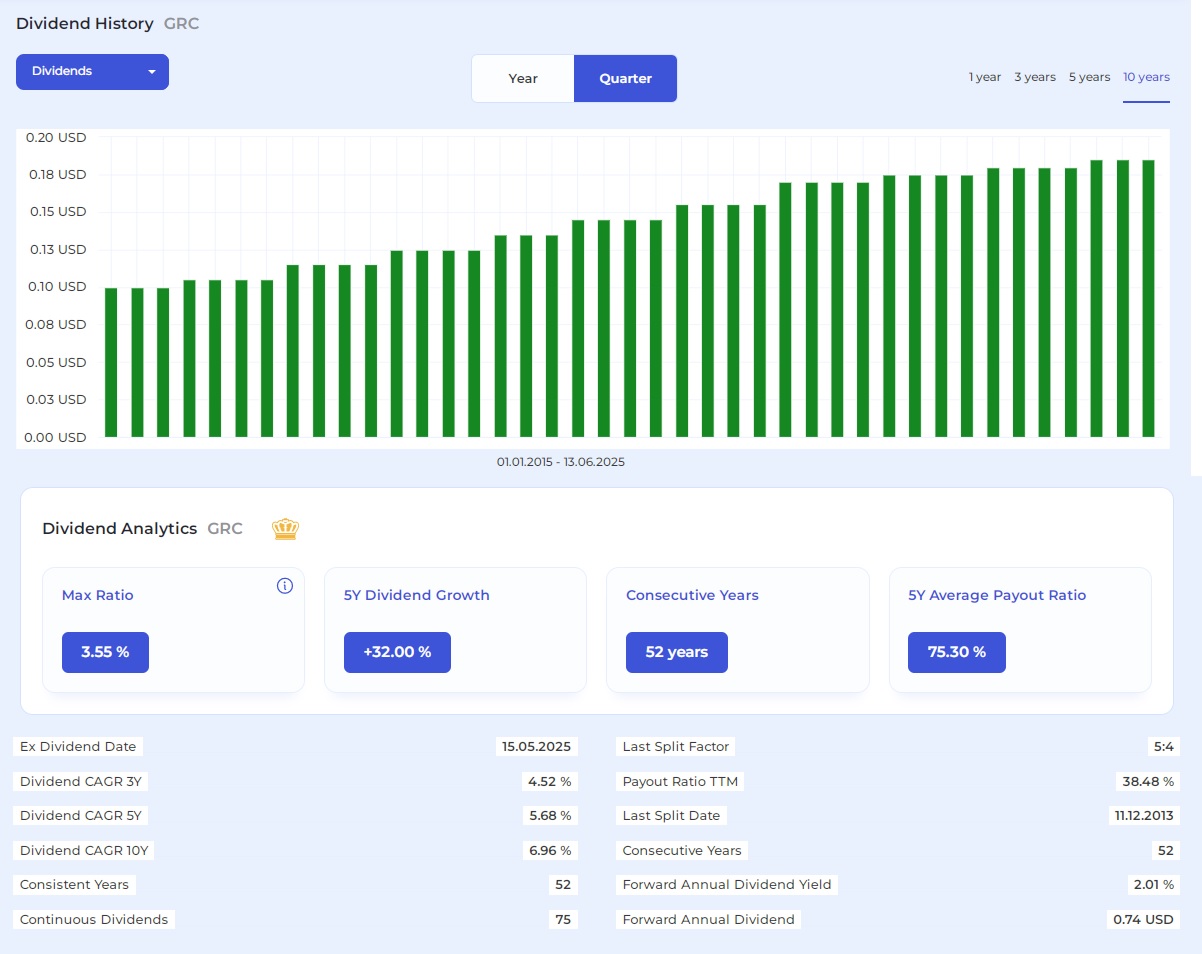Click the 5.68 % CAGR value
This screenshot has width=1202, height=954.
(550, 815)
